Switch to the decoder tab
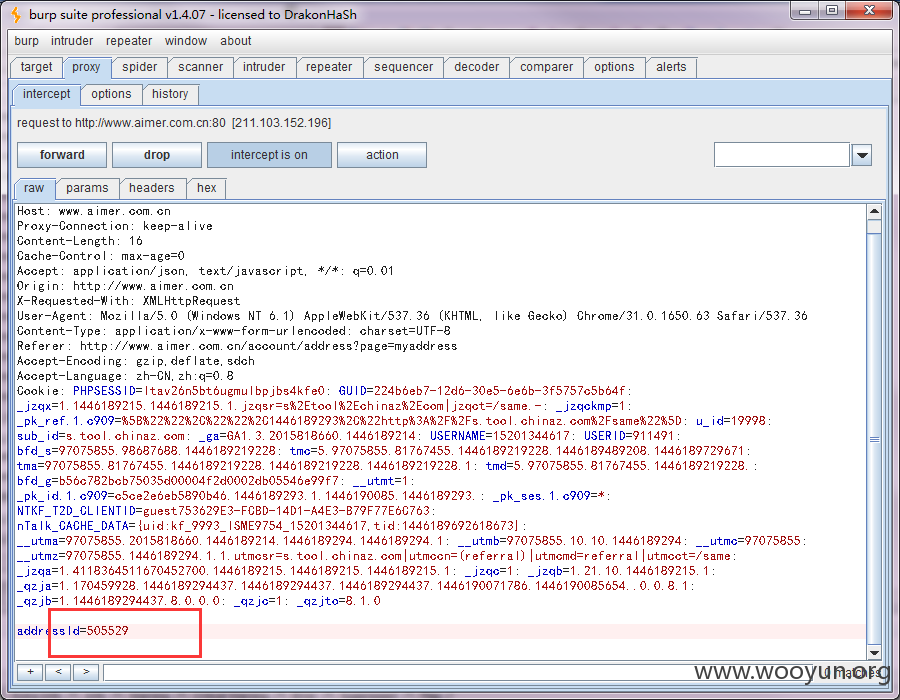The height and width of the screenshot is (700, 900). [476, 67]
